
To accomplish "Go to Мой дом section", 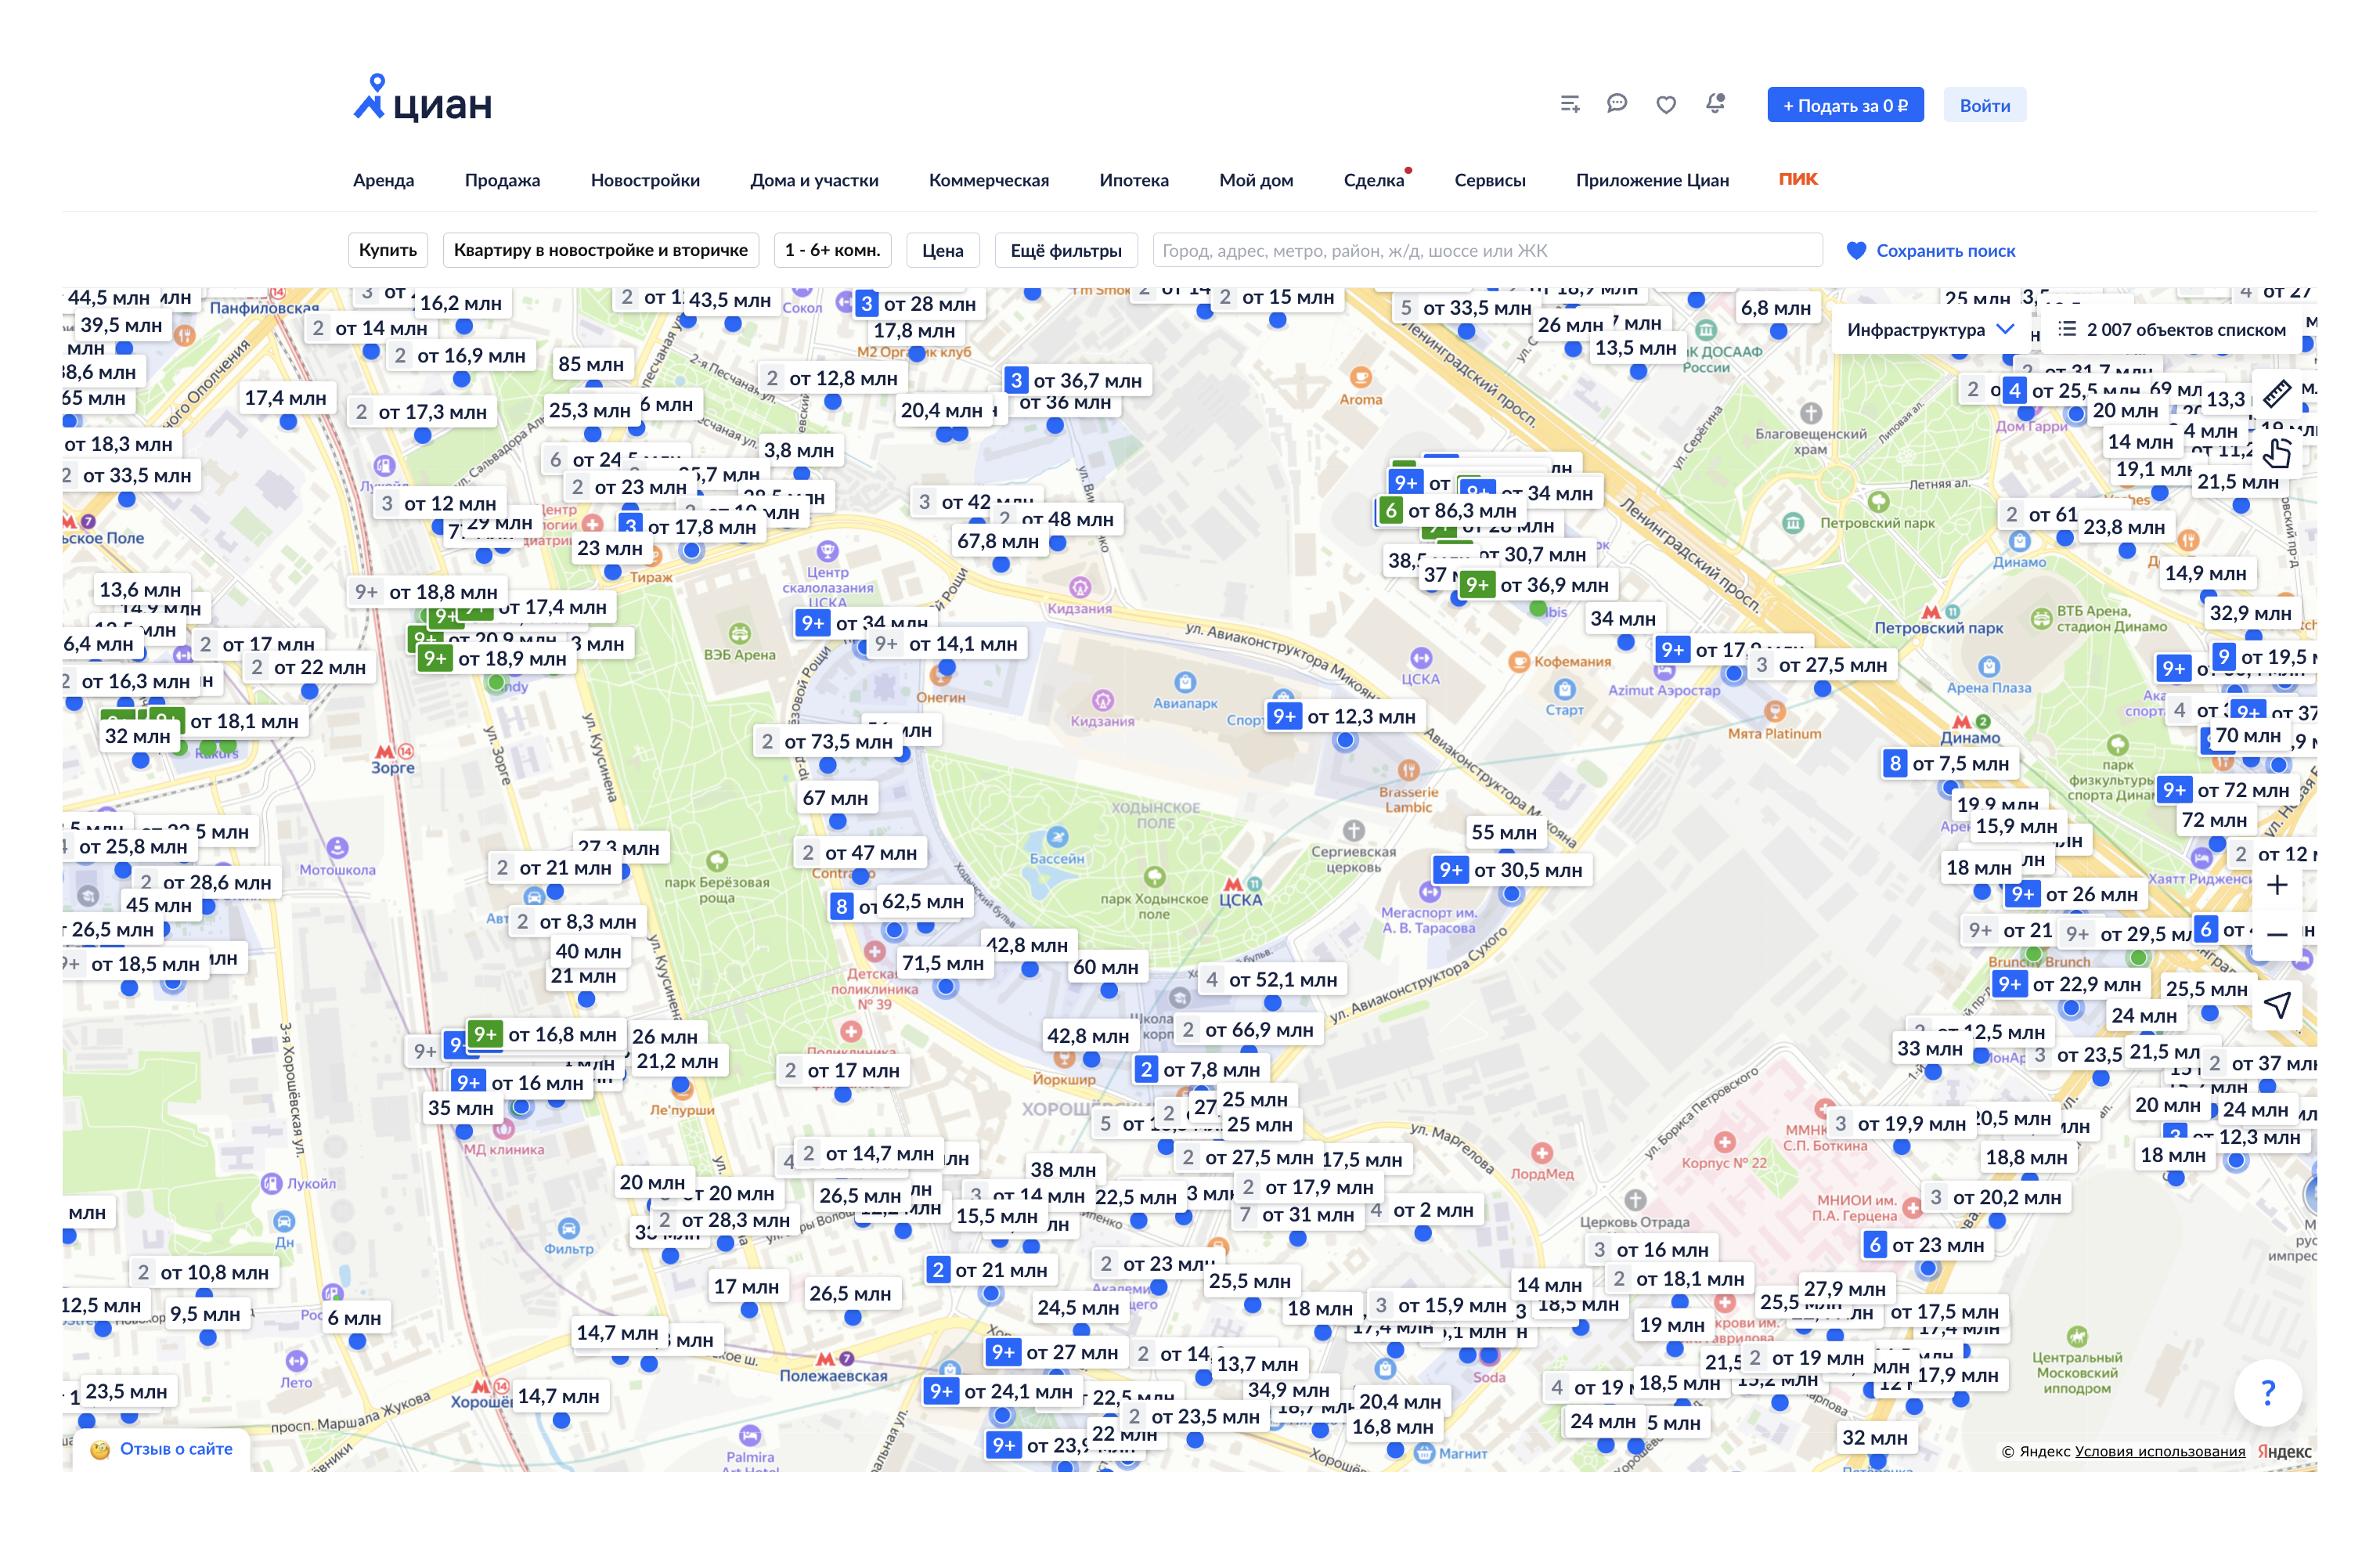I will tap(1255, 180).
